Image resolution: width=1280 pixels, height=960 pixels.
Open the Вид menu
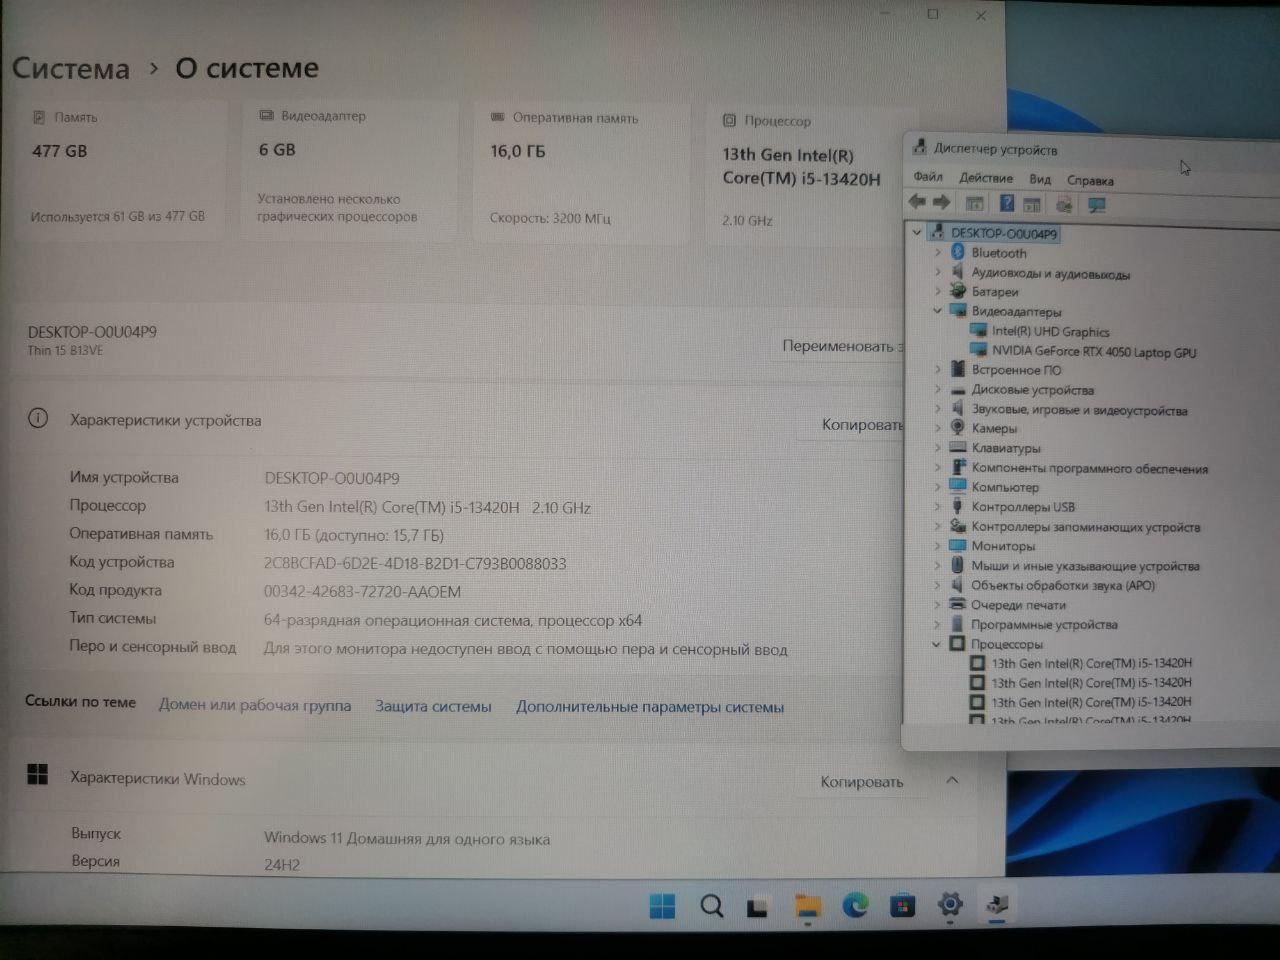[x=1040, y=179]
